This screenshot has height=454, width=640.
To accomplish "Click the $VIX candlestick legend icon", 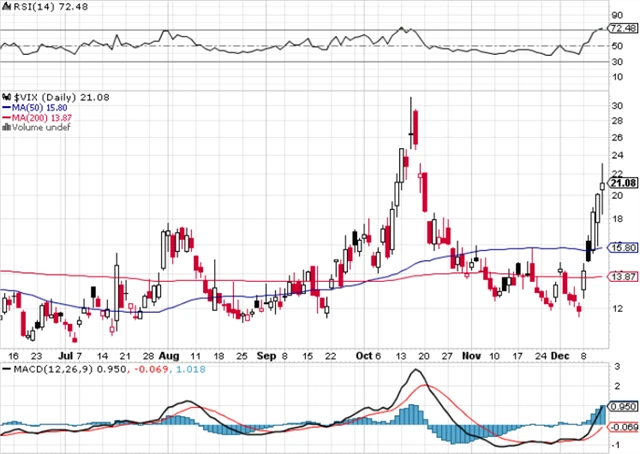I will pyautogui.click(x=6, y=96).
